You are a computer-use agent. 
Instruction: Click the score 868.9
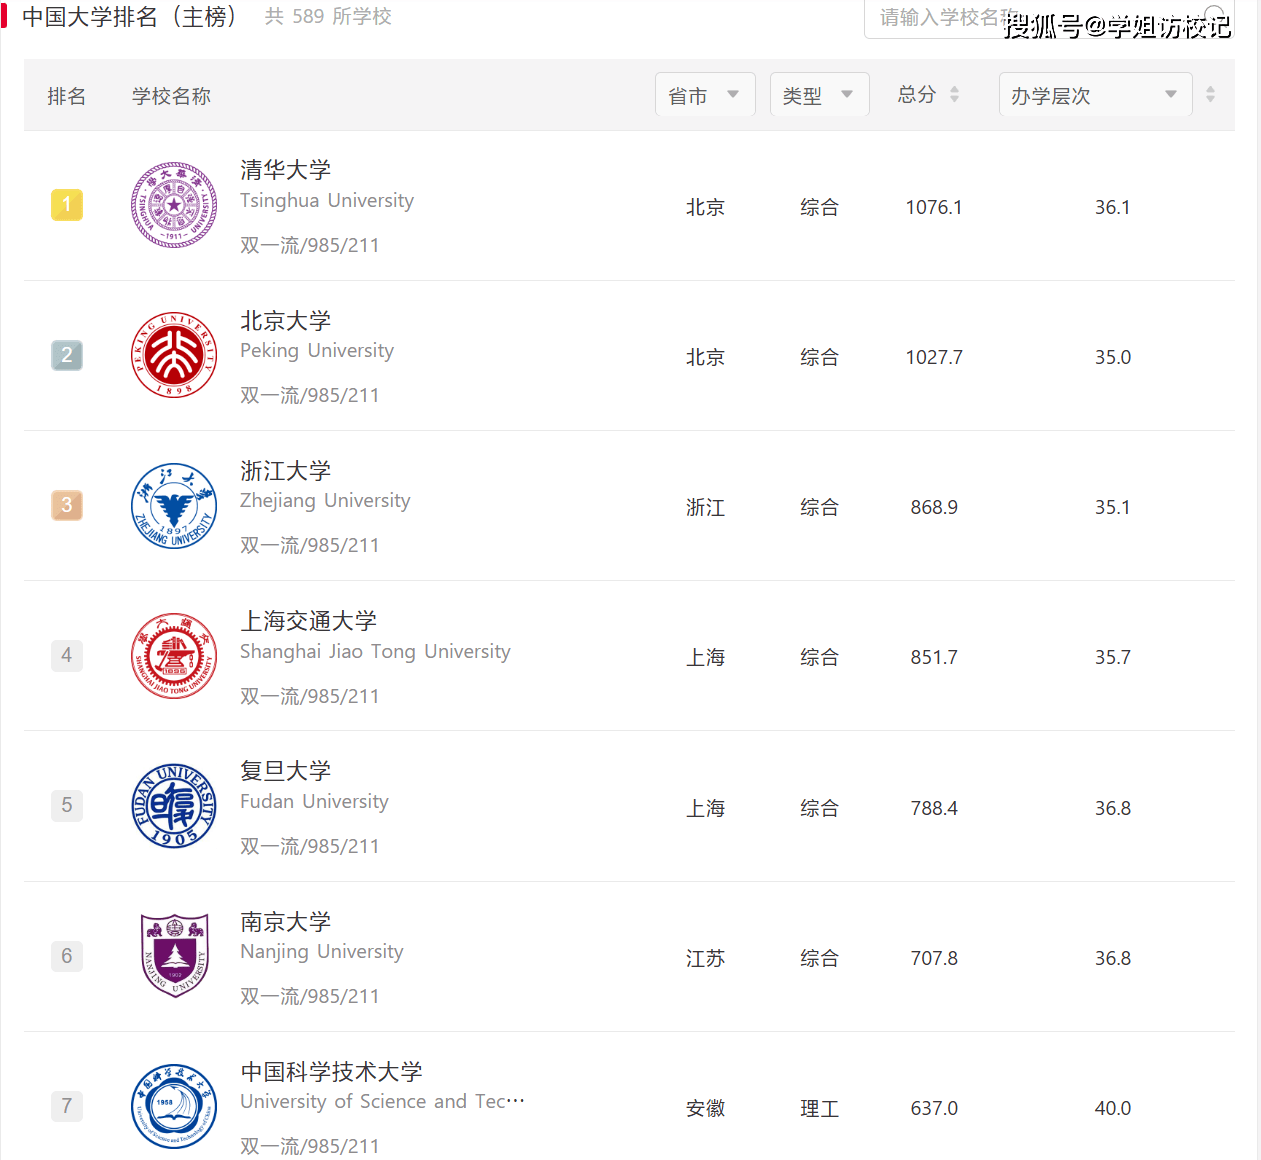click(934, 507)
